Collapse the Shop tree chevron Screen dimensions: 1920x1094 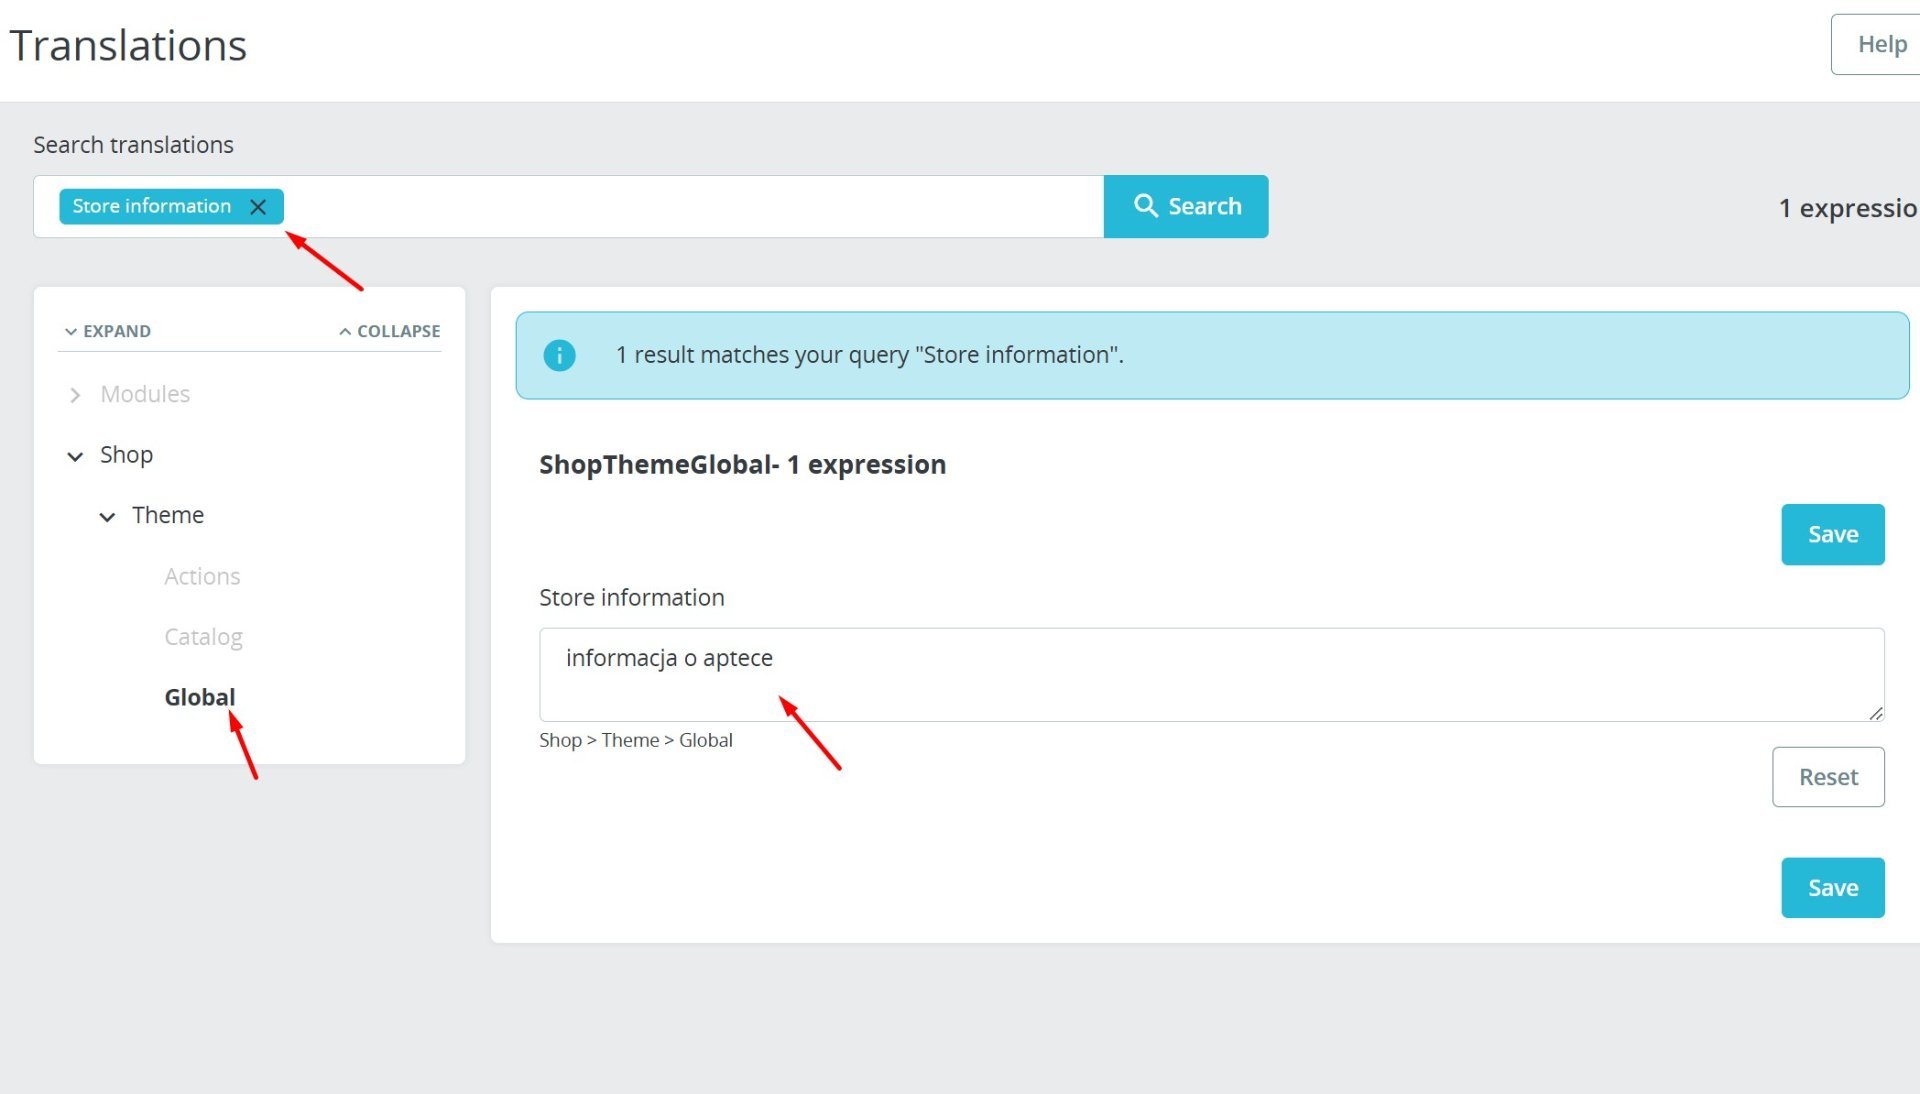coord(75,456)
